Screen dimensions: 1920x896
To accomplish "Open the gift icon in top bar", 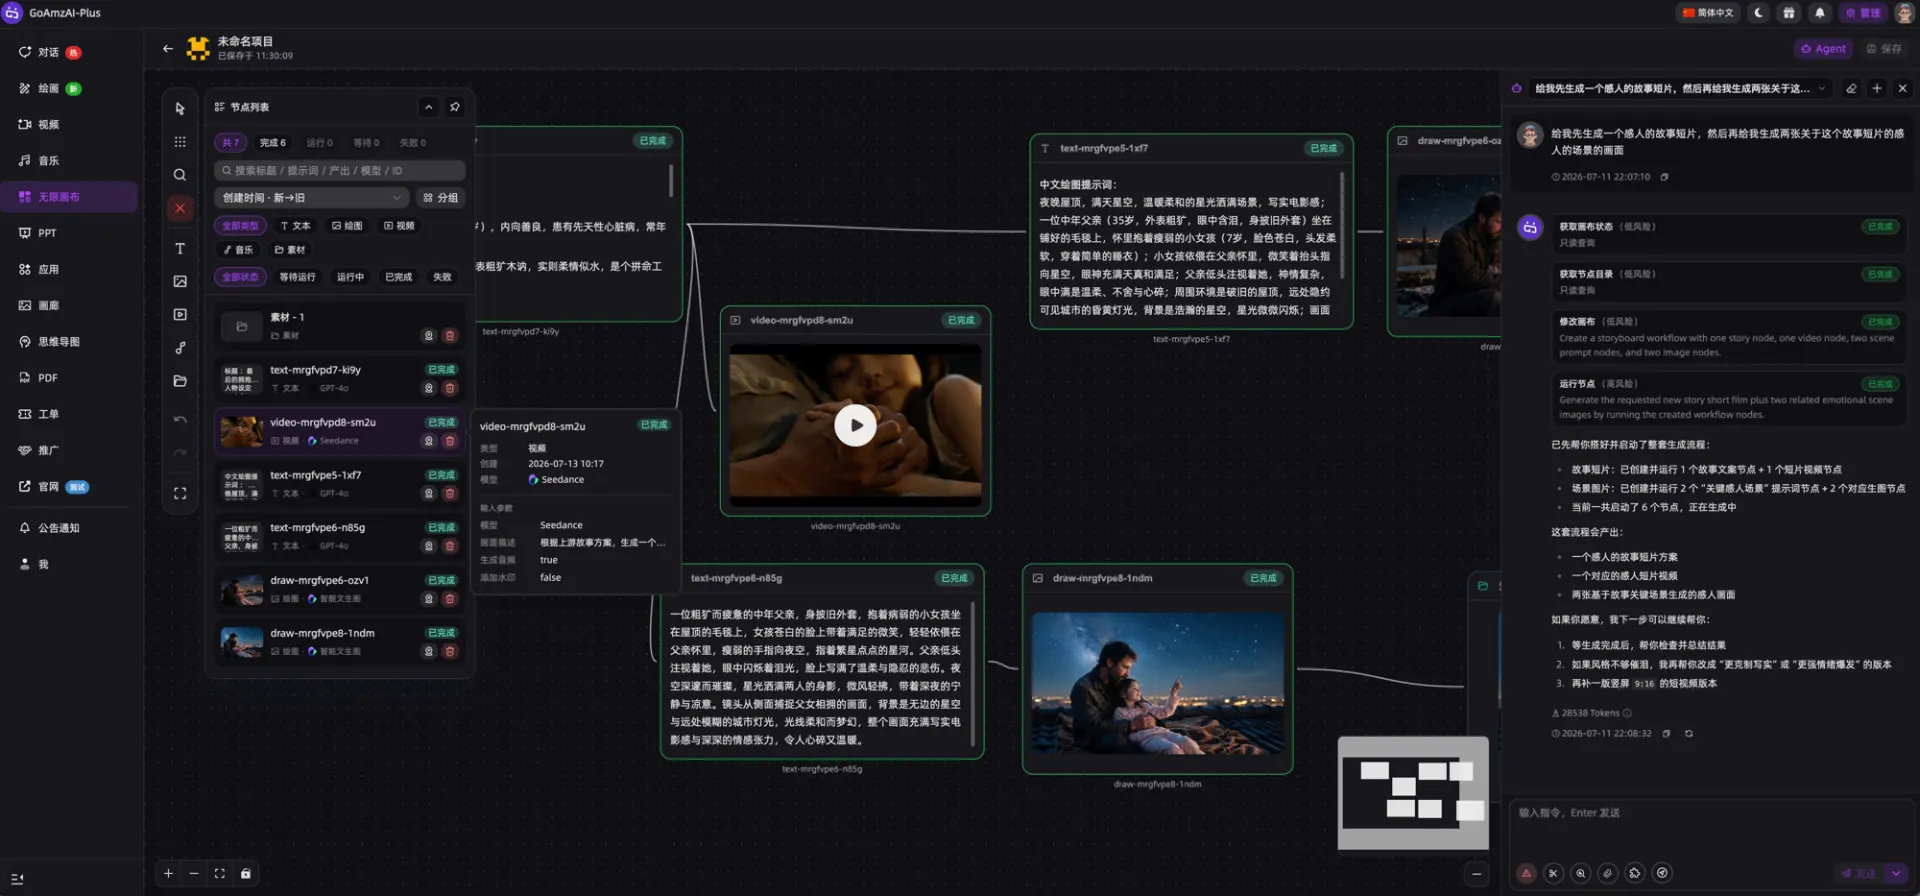I will (x=1789, y=13).
